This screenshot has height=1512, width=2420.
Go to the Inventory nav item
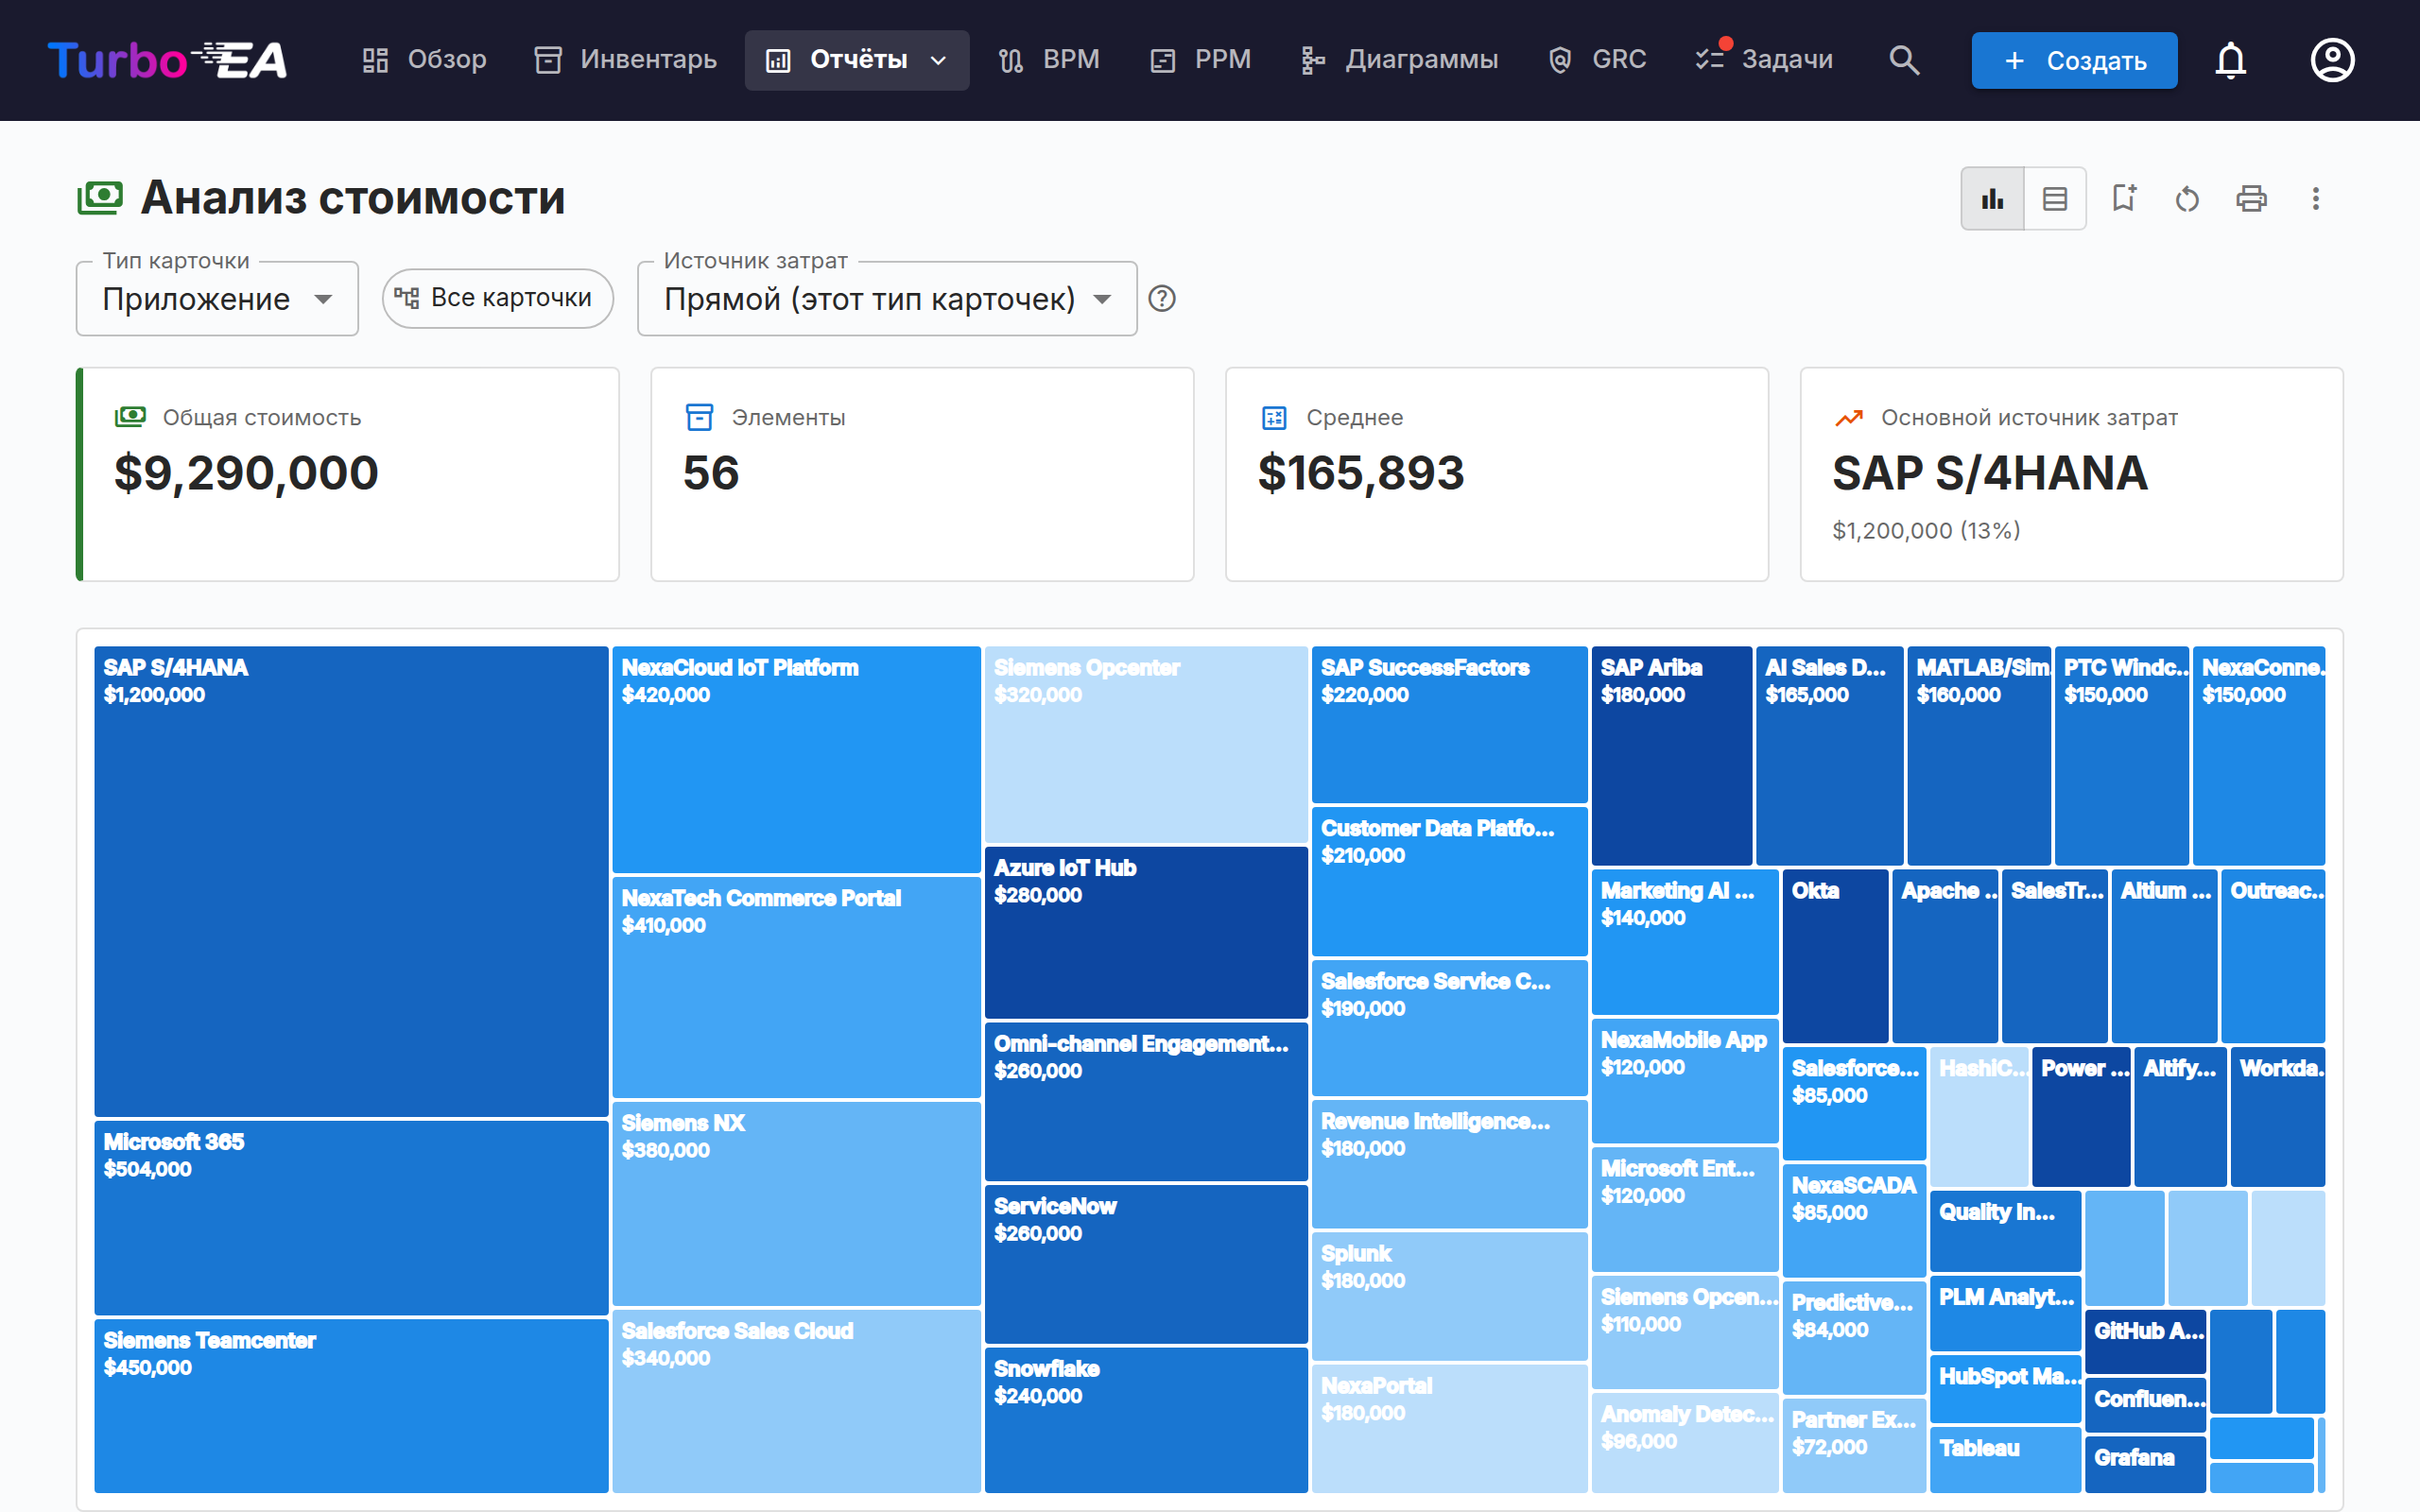pyautogui.click(x=626, y=60)
